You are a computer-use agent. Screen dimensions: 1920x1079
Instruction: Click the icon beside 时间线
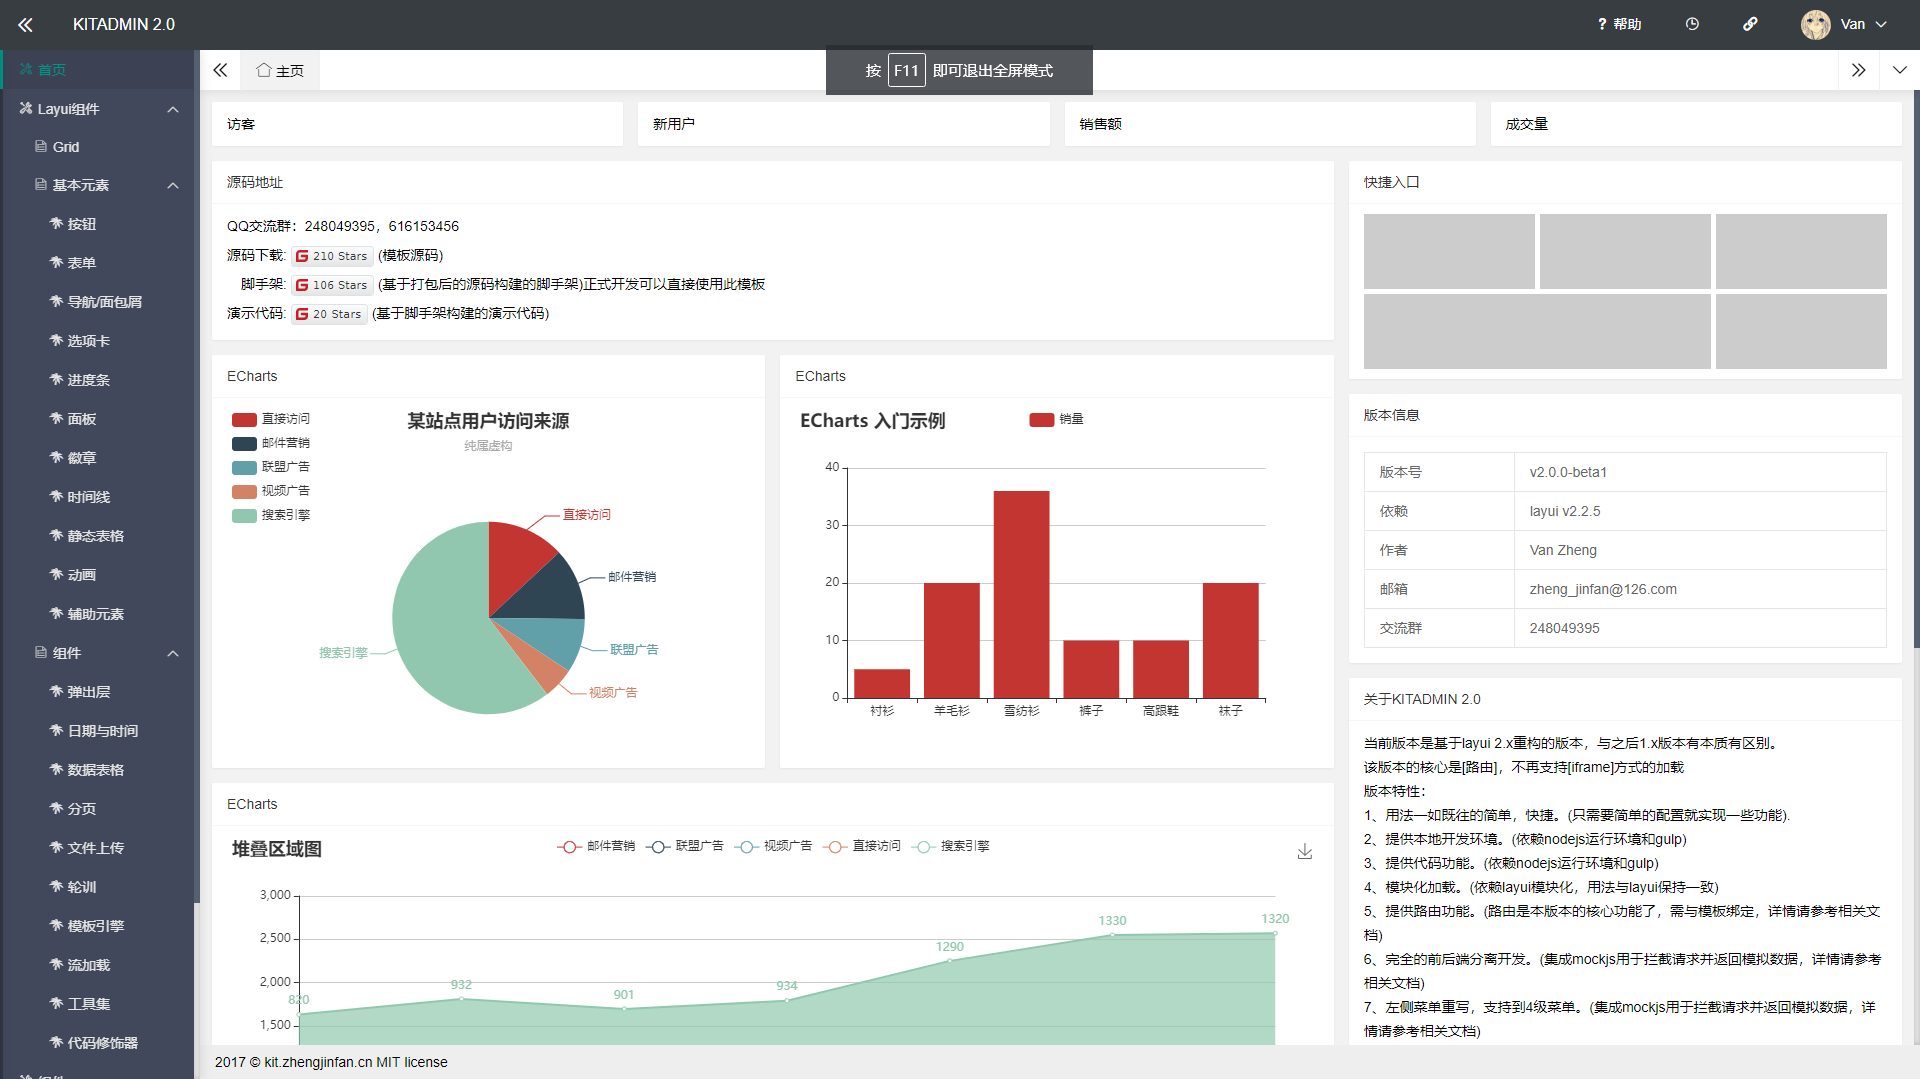click(56, 496)
